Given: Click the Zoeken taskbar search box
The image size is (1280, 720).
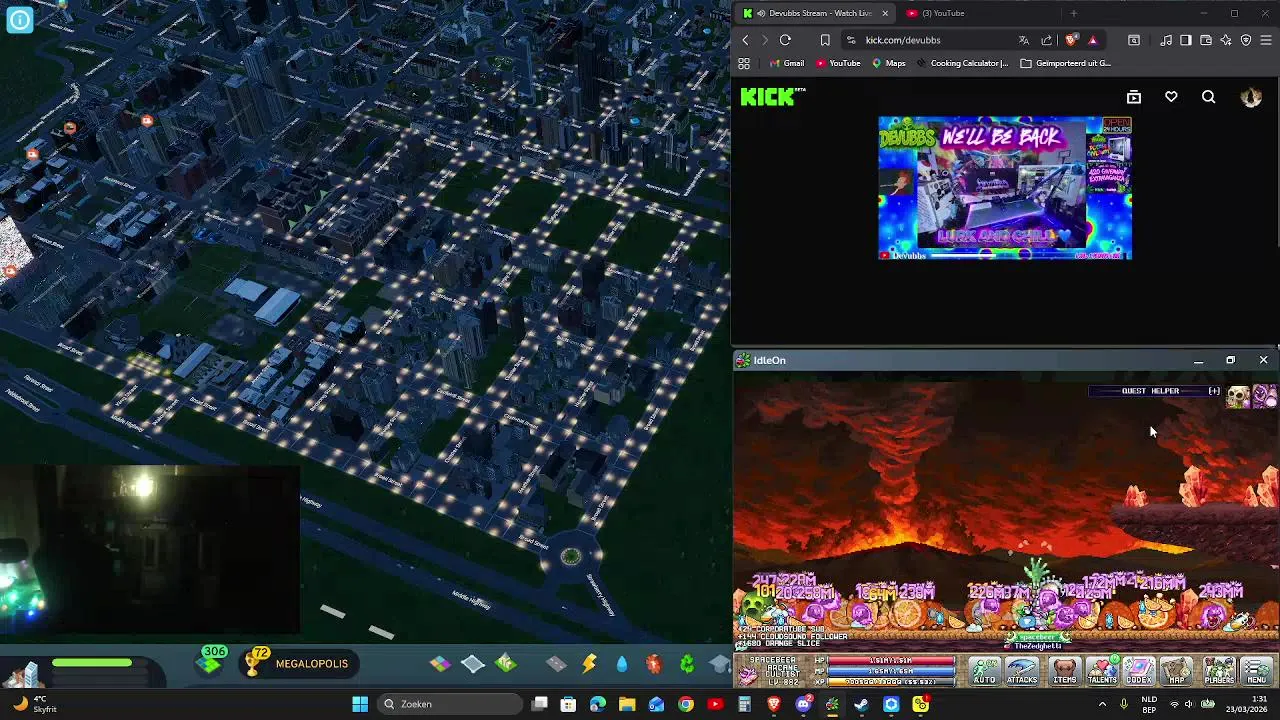Looking at the screenshot, I should pyautogui.click(x=451, y=704).
